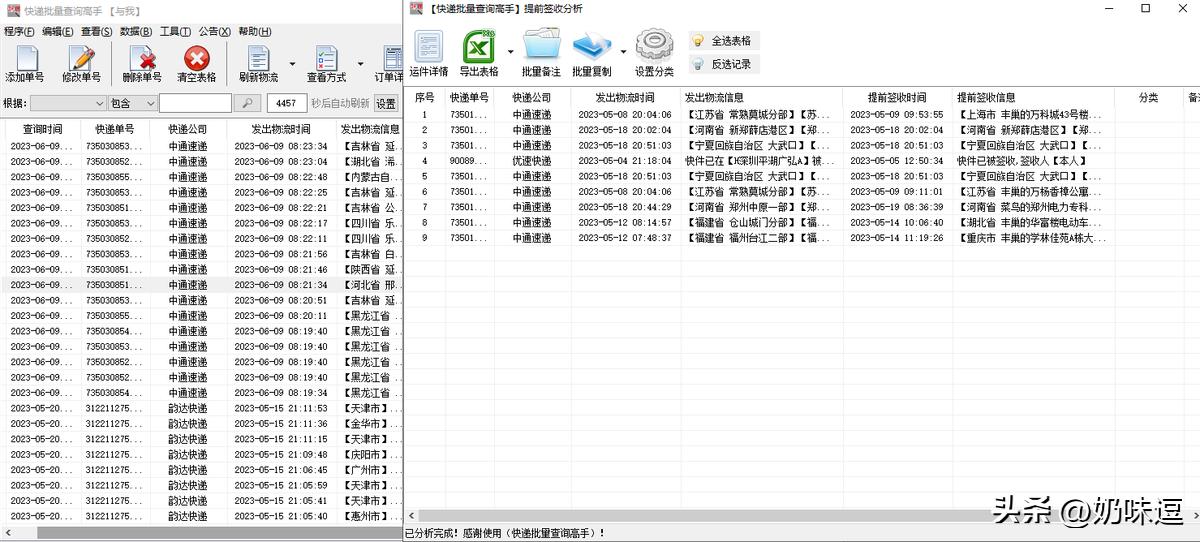
Task: Click the magnifier search icon button
Action: tap(248, 103)
